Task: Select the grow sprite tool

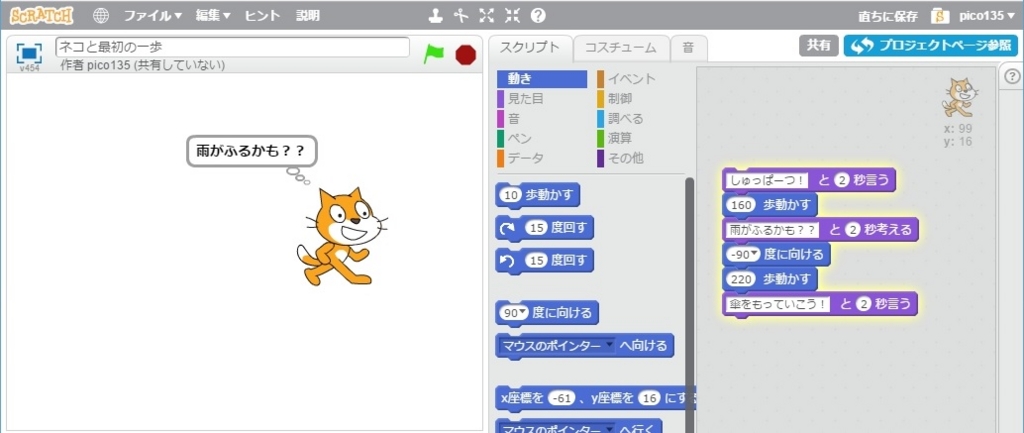Action: coord(487,16)
